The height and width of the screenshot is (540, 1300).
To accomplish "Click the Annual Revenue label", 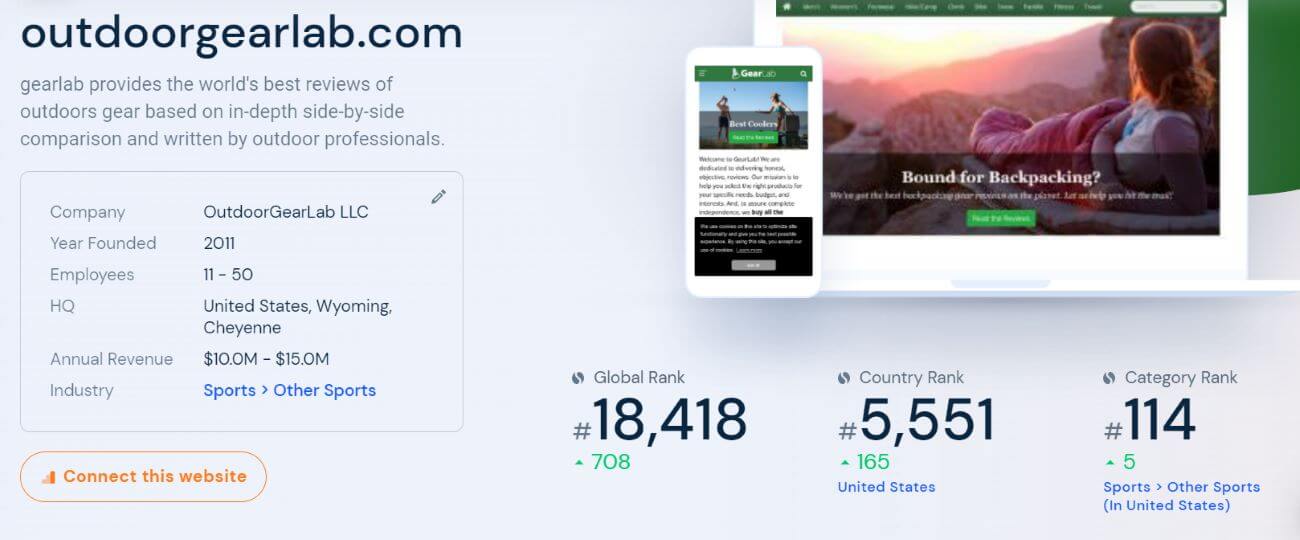I will pyautogui.click(x=111, y=359).
